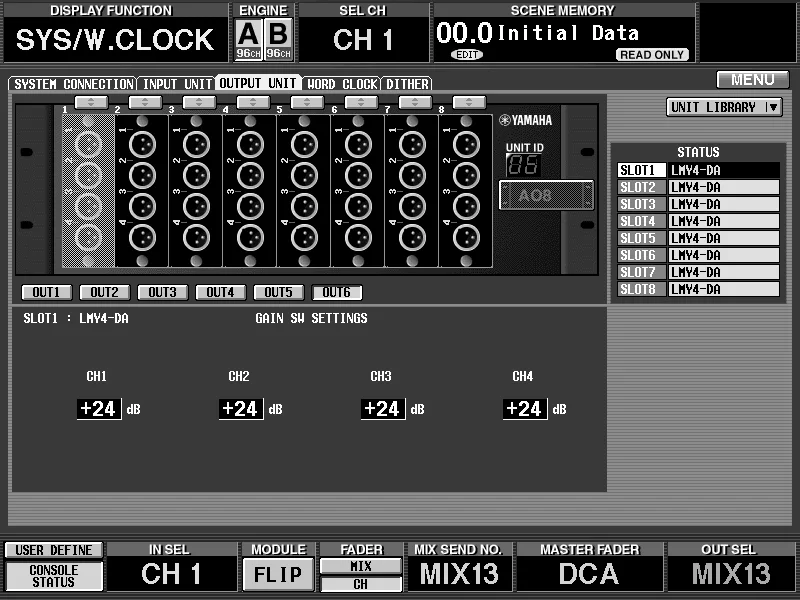Go to the DITHER tab
The height and width of the screenshot is (600, 800).
pos(407,83)
